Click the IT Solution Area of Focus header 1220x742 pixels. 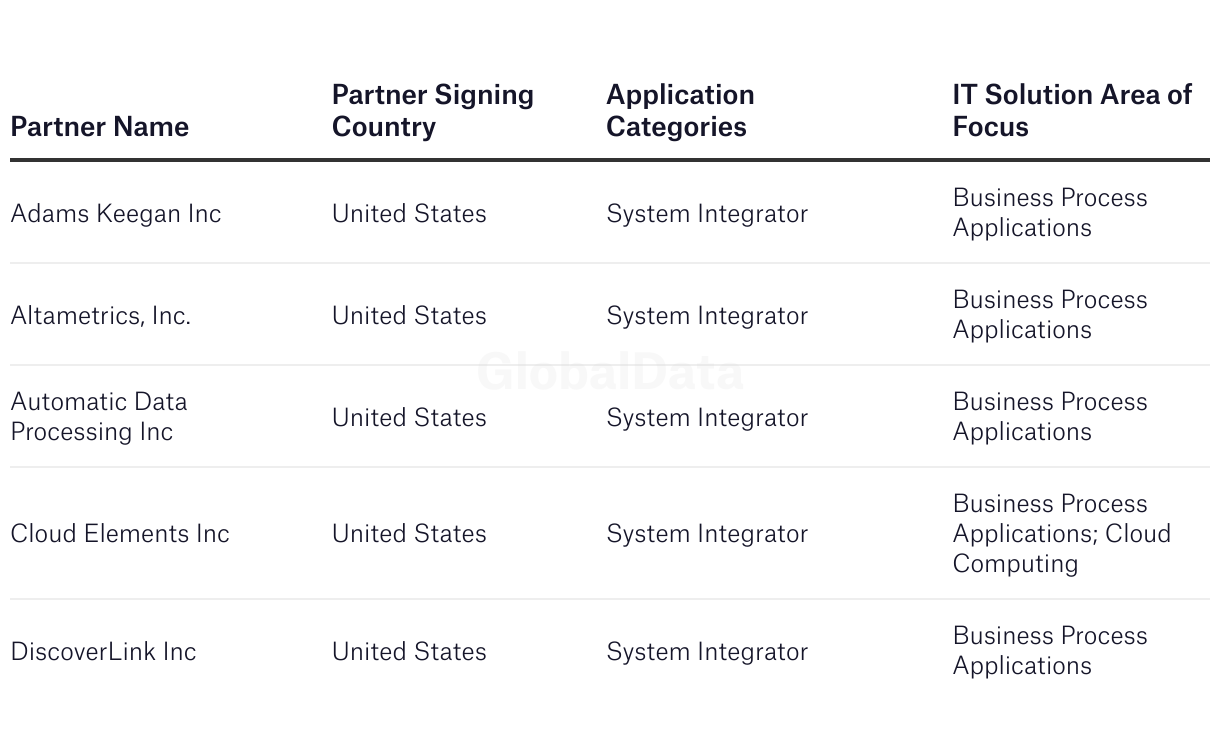(x=1071, y=111)
